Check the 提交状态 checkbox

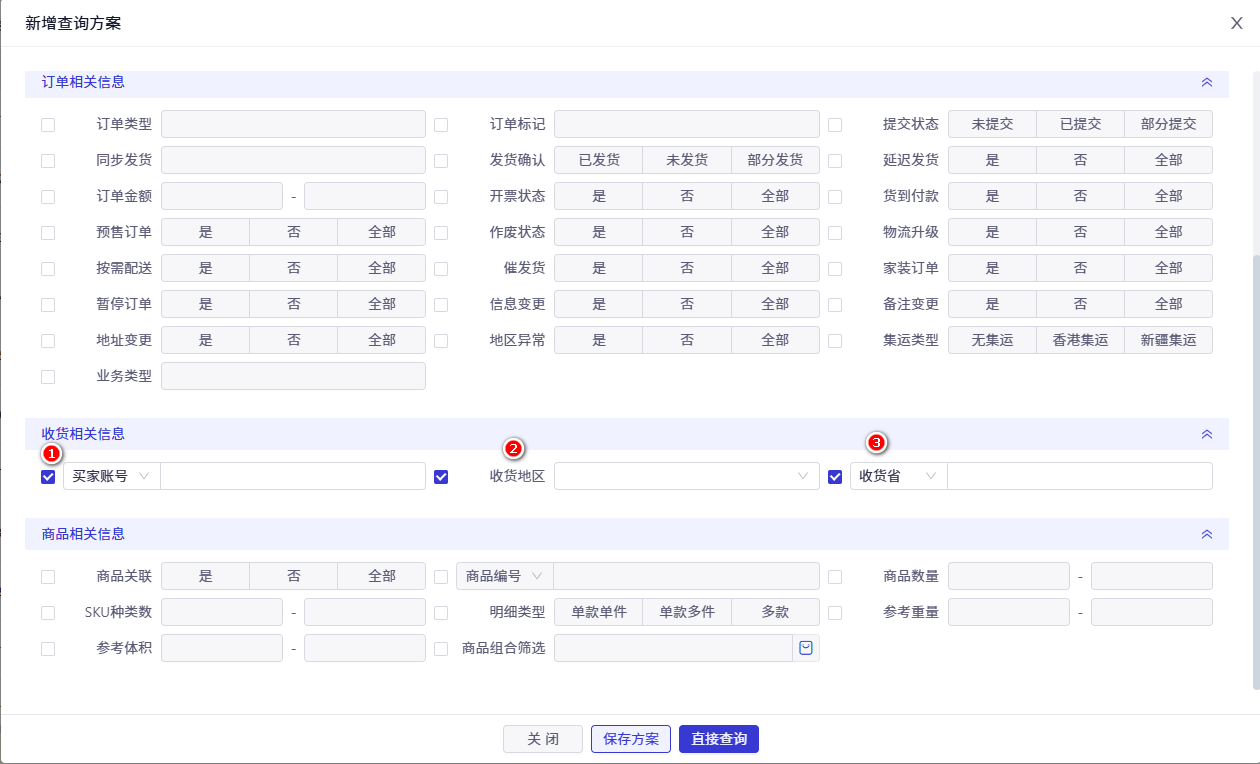(835, 125)
